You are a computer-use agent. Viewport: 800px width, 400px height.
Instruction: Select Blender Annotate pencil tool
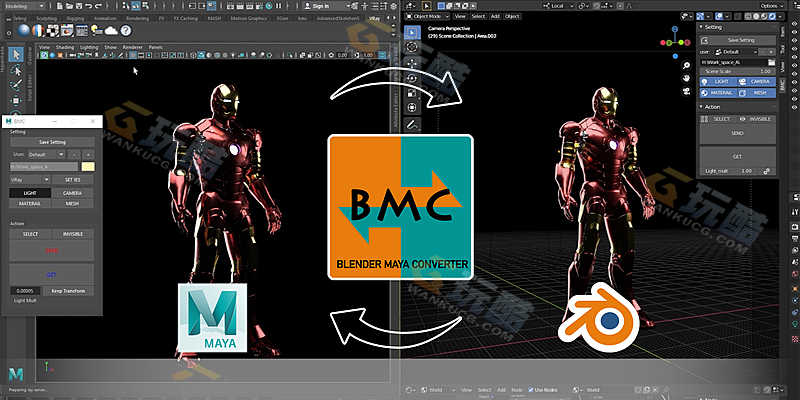point(412,124)
